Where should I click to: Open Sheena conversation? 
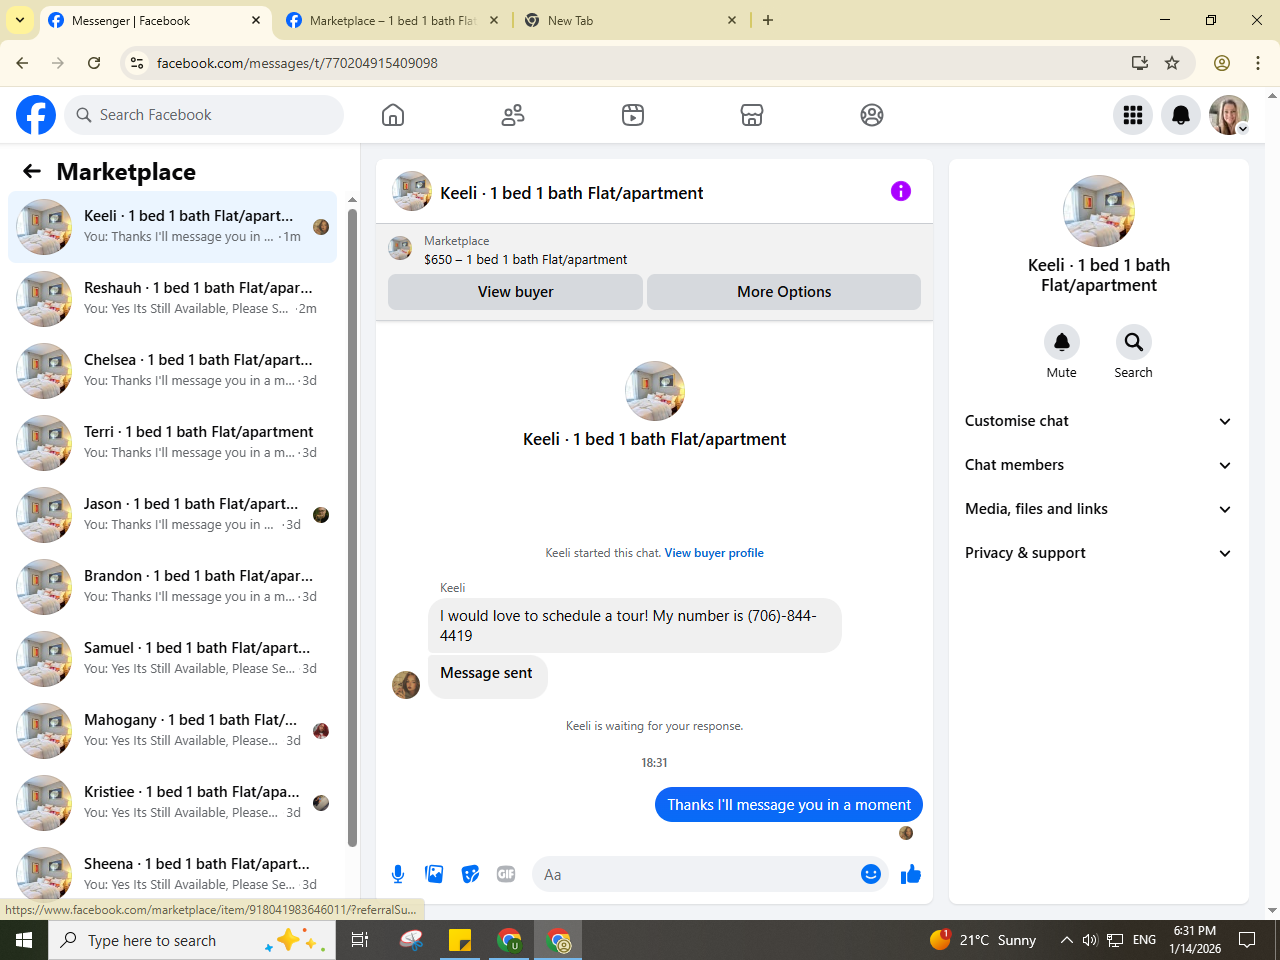[x=173, y=873]
